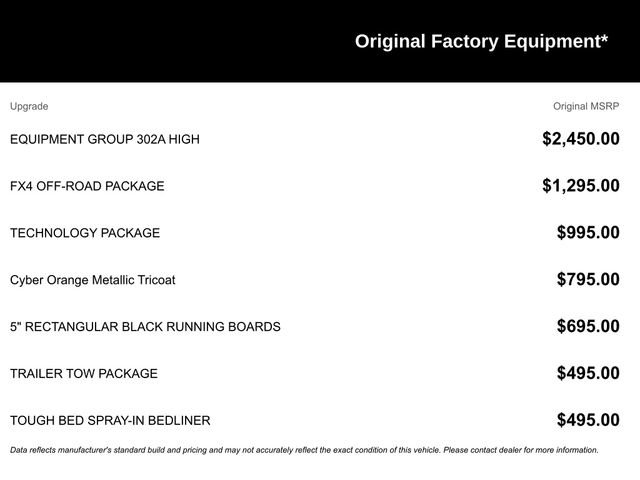The width and height of the screenshot is (640, 480).
Task: Click the Upgrade column header
Action: coord(29,106)
